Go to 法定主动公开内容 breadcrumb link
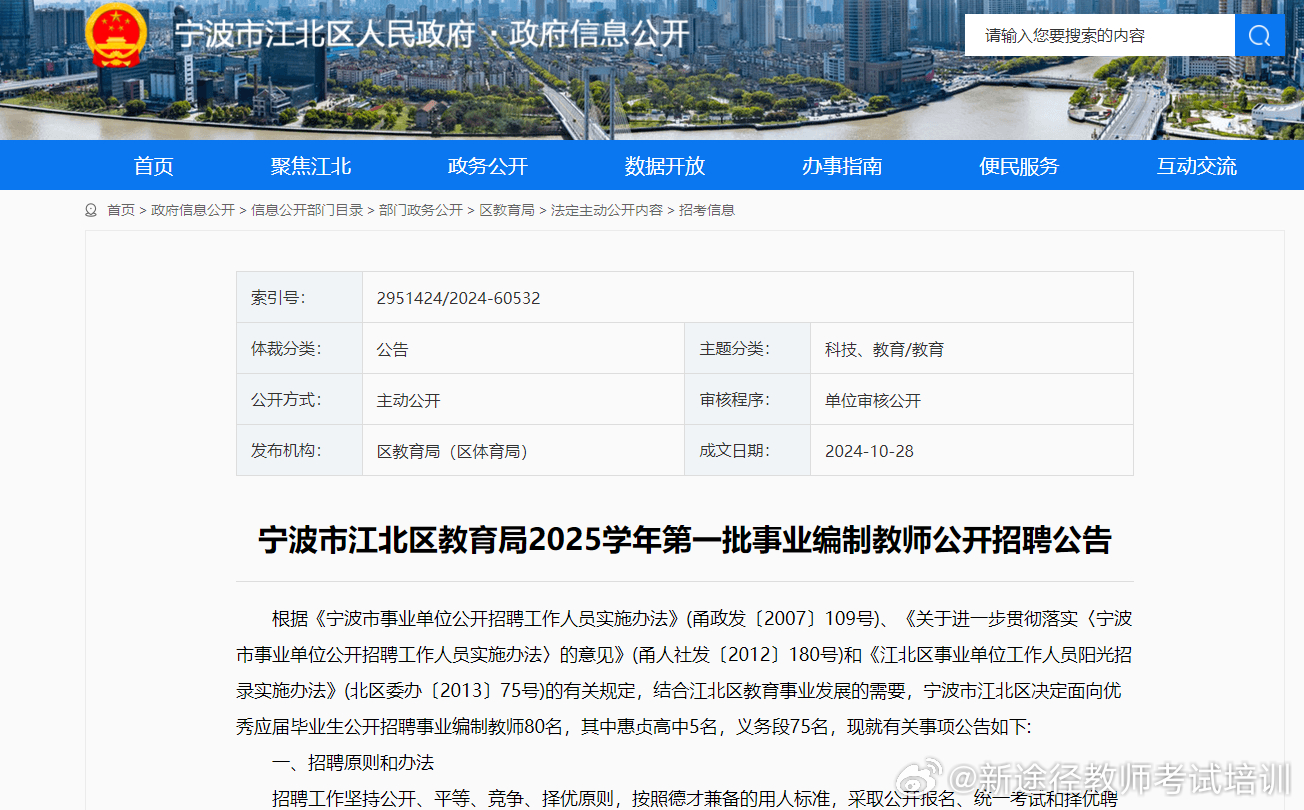The height and width of the screenshot is (810, 1304). pos(607,210)
